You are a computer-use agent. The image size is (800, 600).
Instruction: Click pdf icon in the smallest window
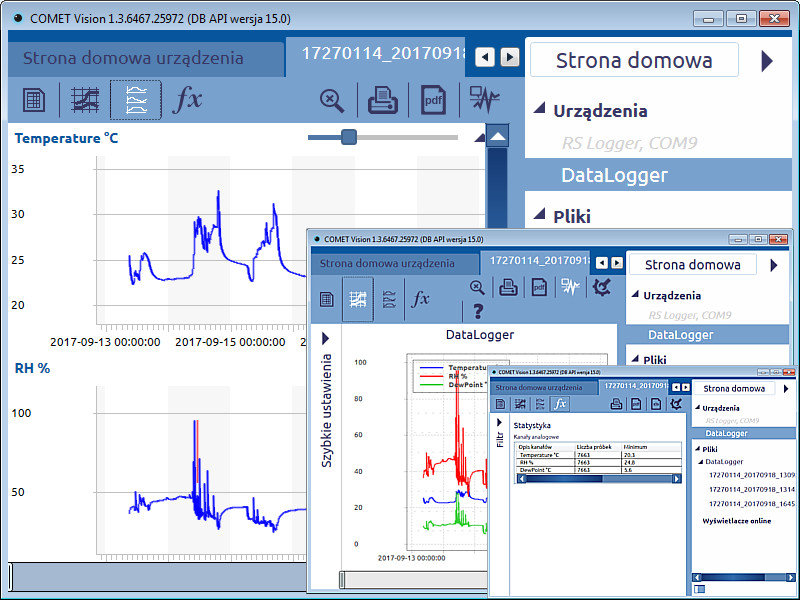[x=636, y=404]
